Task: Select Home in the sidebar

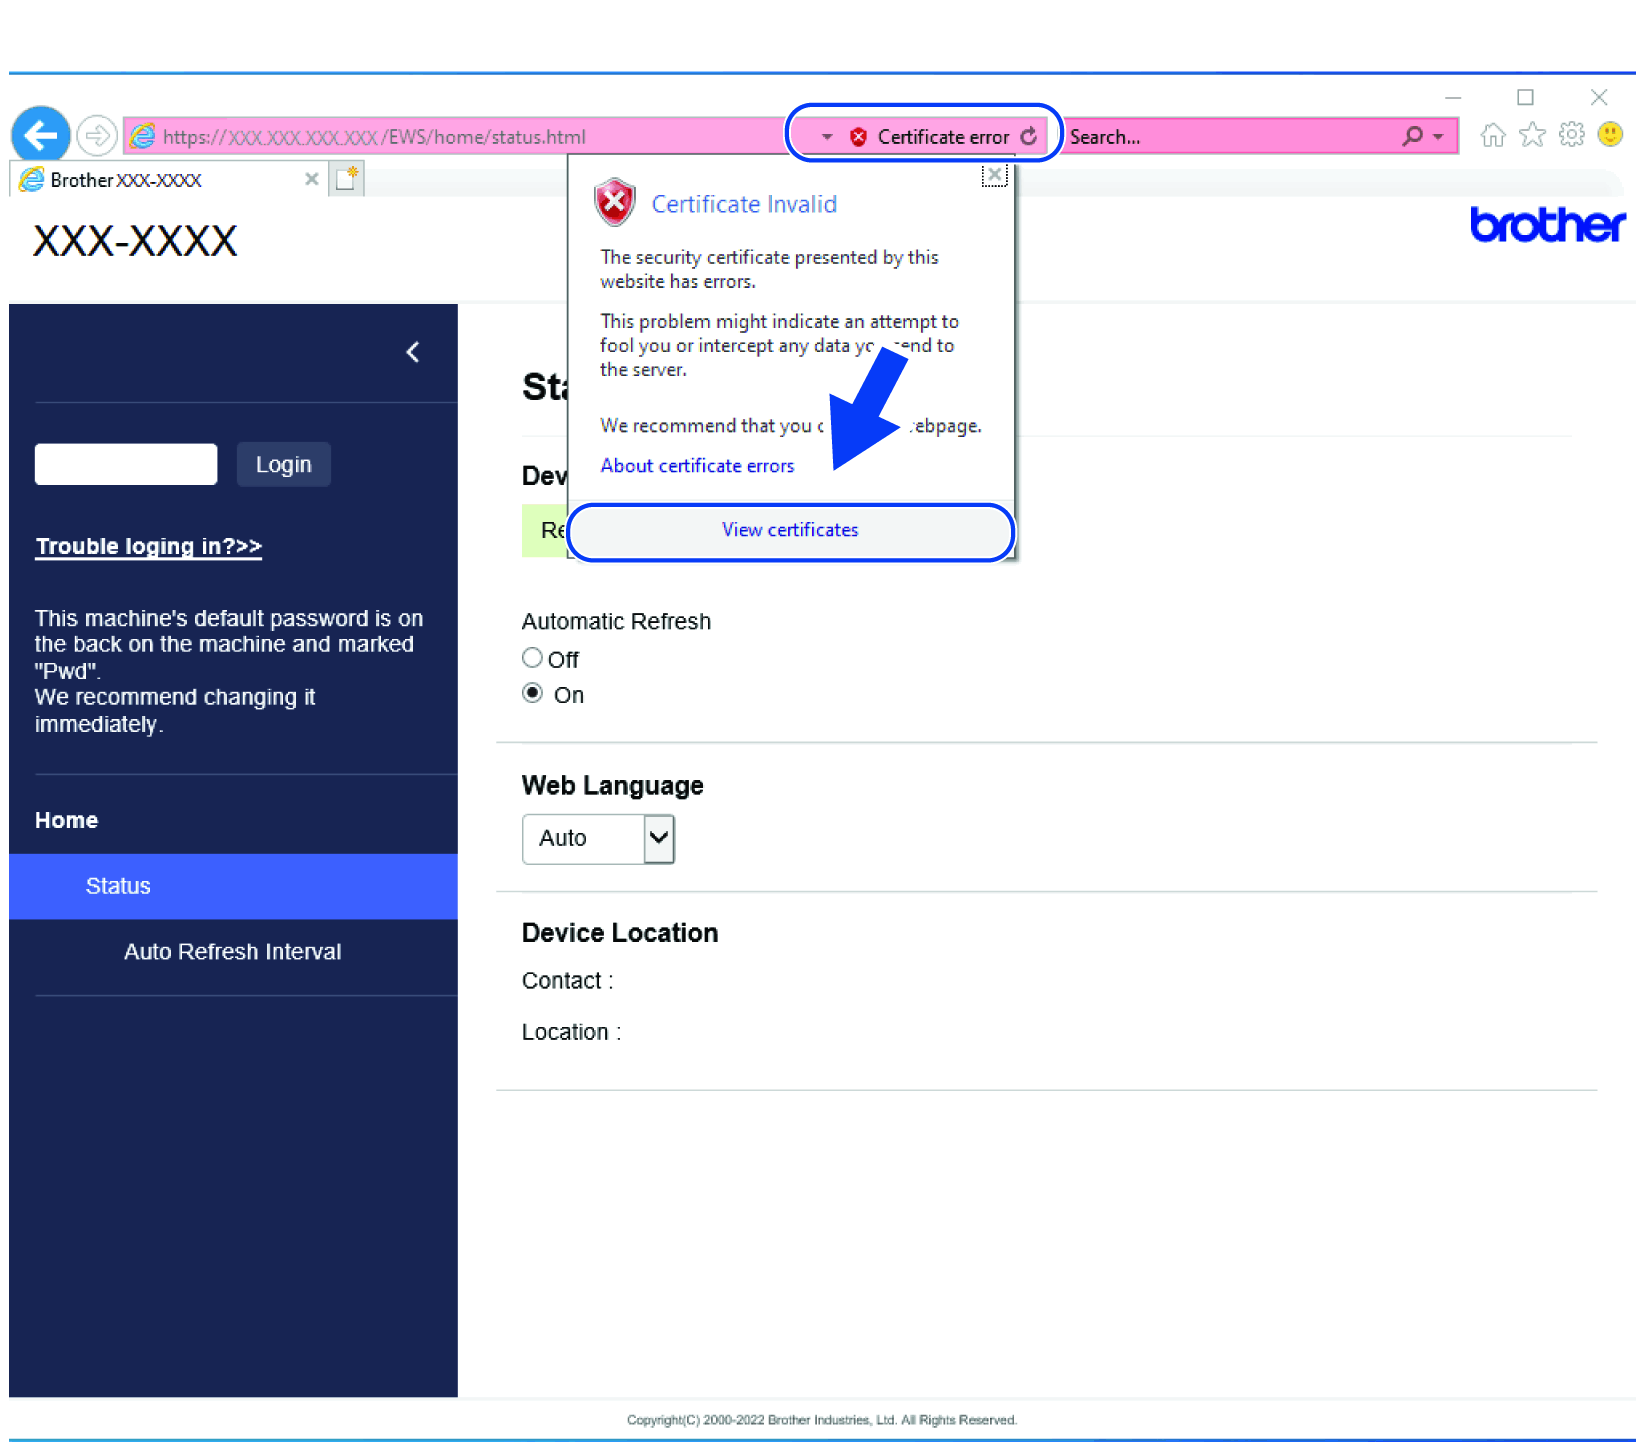Action: (66, 821)
